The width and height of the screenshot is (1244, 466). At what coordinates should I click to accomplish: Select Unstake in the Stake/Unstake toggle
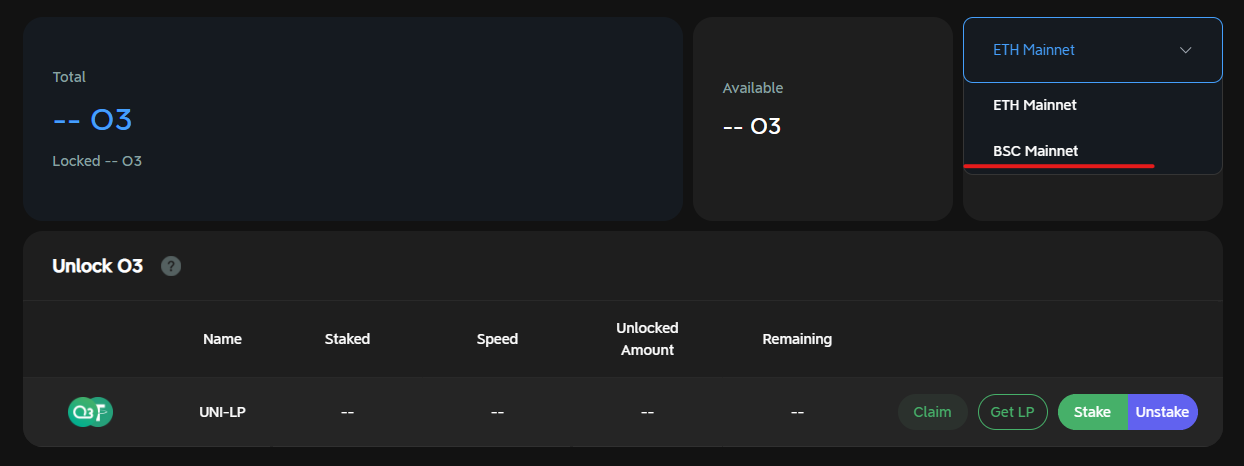pos(1162,412)
